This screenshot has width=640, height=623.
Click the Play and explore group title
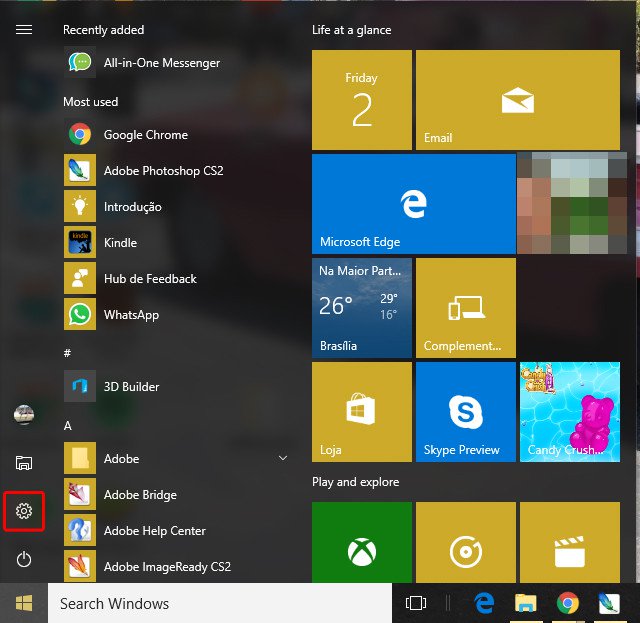click(x=356, y=482)
